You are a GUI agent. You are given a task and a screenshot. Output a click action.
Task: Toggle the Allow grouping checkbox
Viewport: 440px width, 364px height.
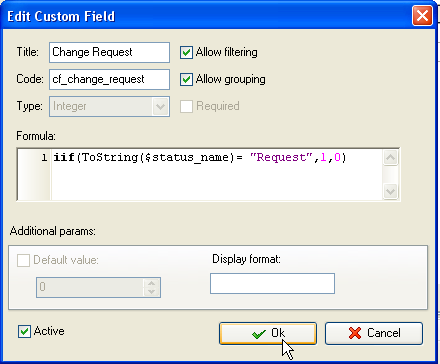[x=186, y=79]
